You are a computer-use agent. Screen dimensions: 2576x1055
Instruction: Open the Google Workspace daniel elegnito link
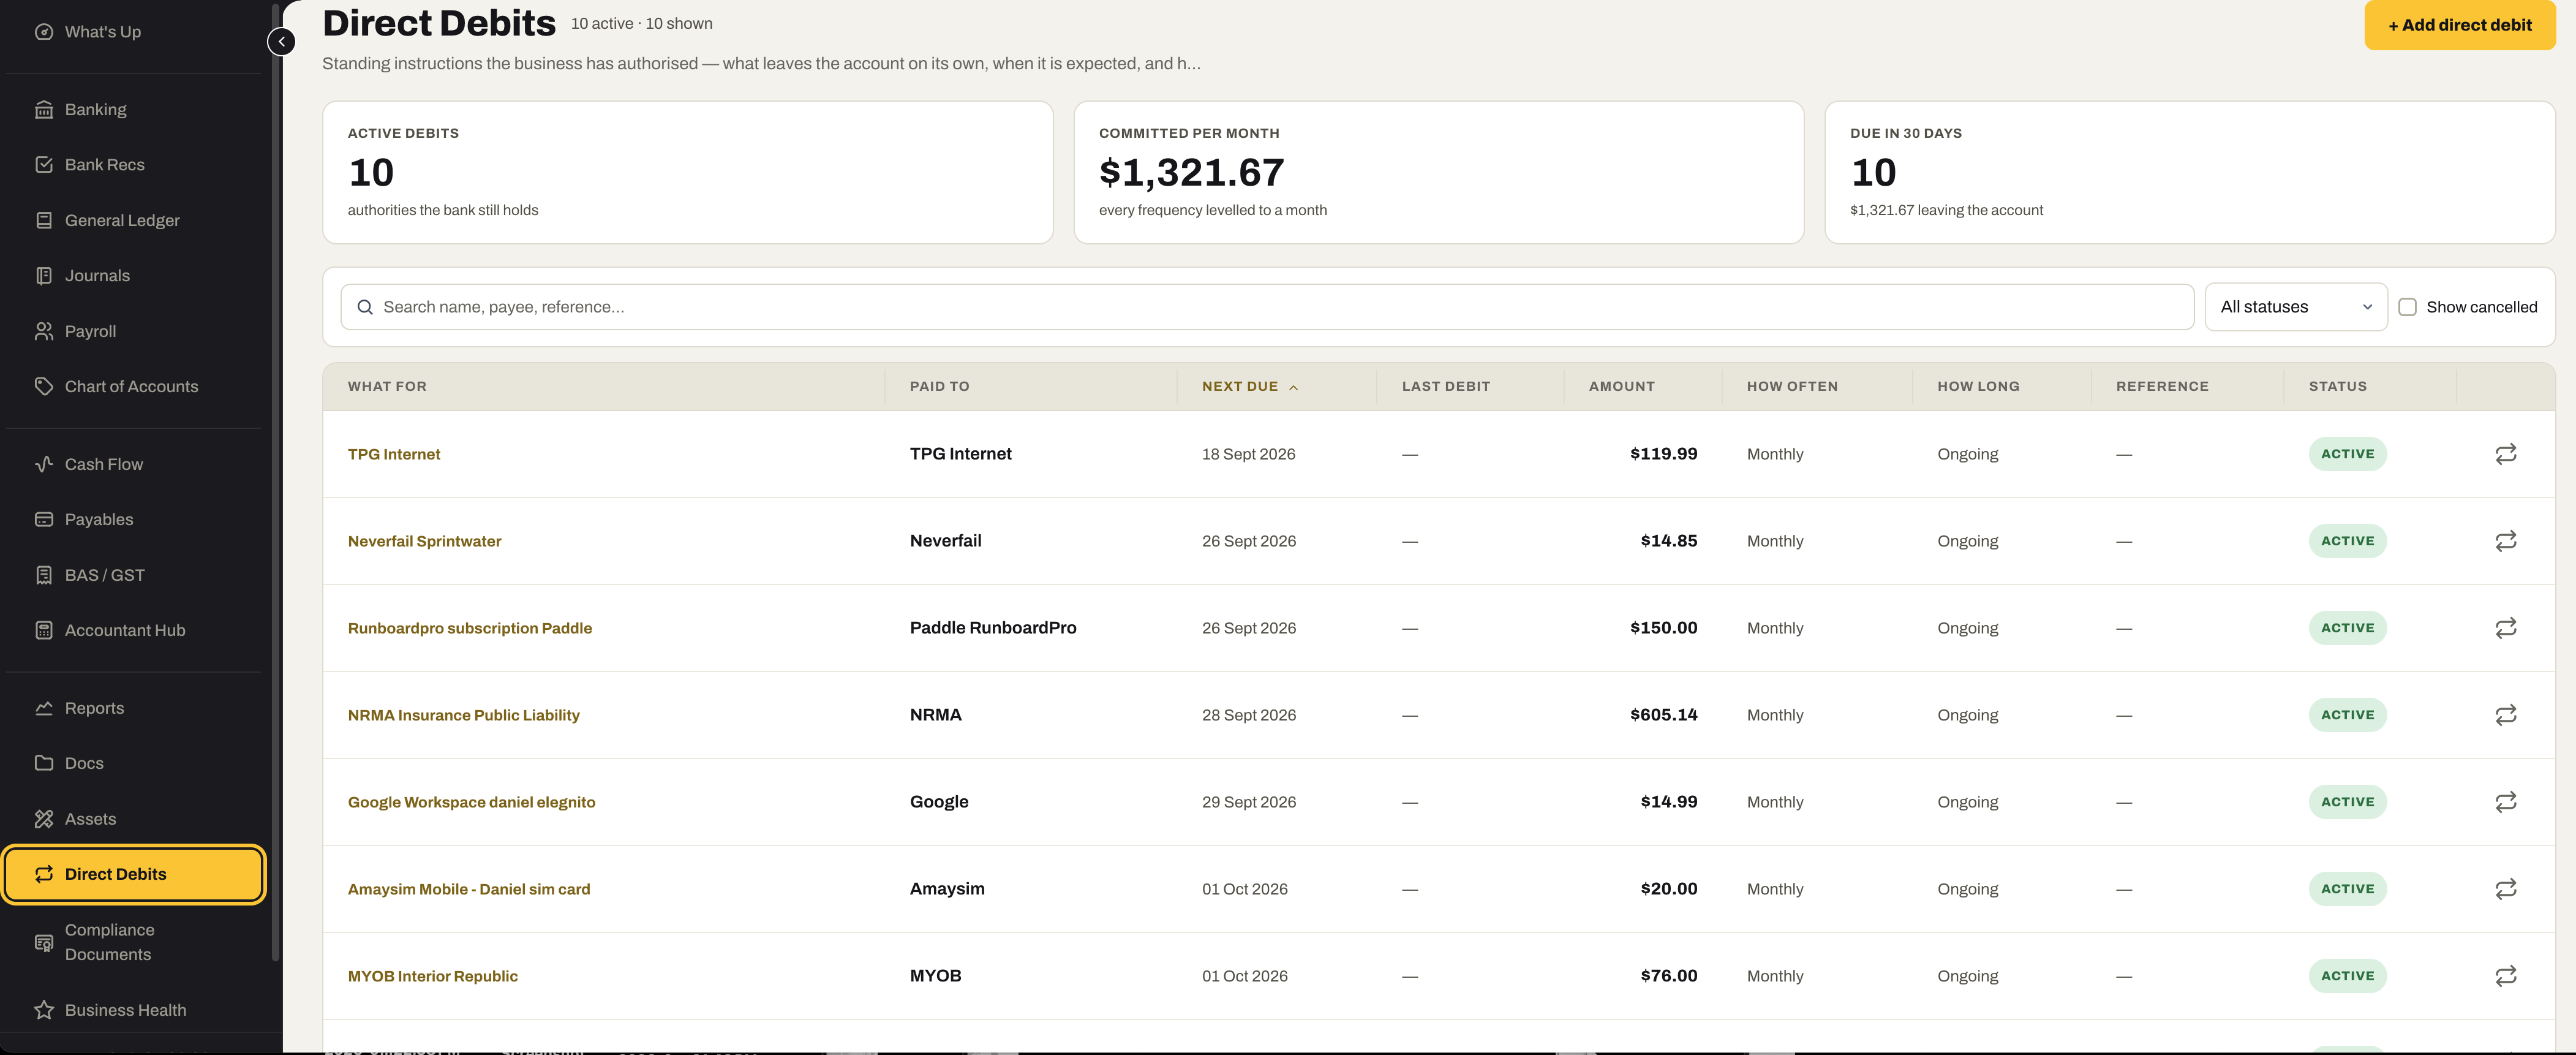point(471,802)
